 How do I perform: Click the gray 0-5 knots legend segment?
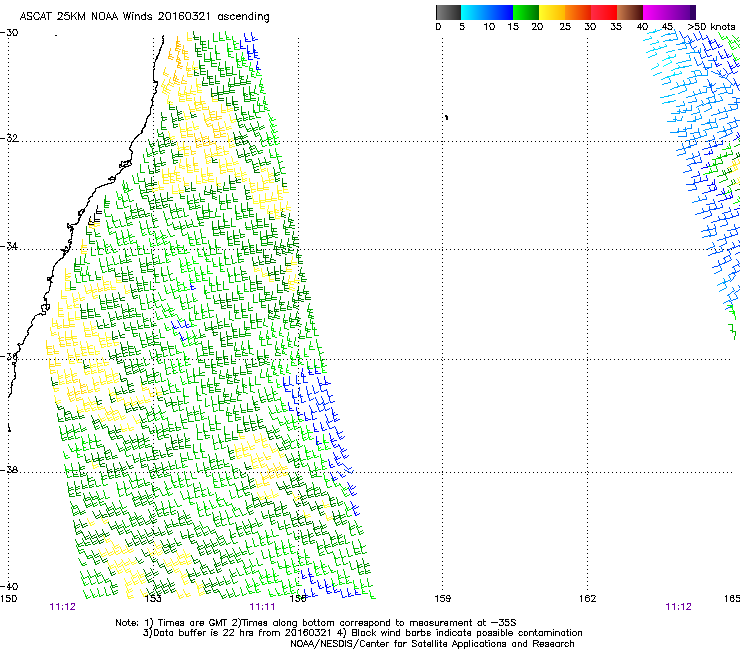tap(448, 12)
